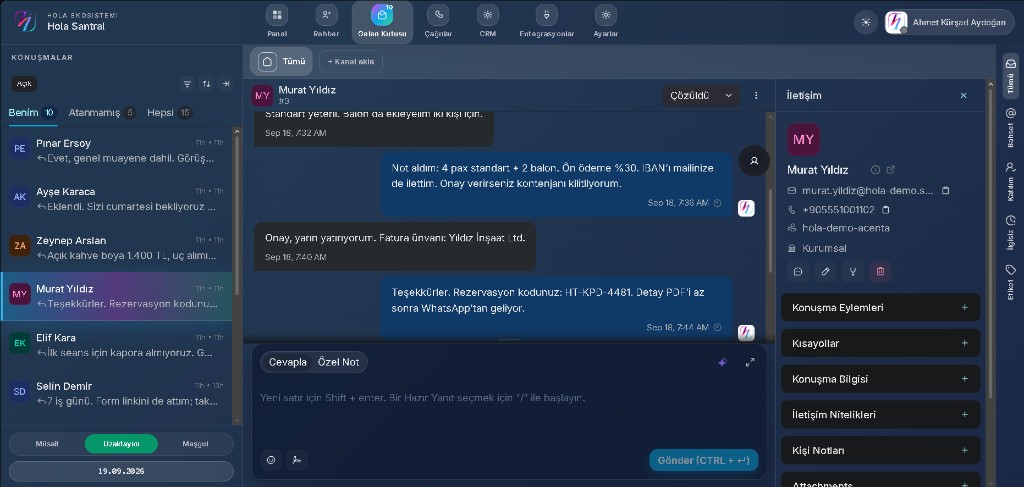Click the chat messages scrollbar
This screenshot has height=487, width=1024.
coord(772,230)
